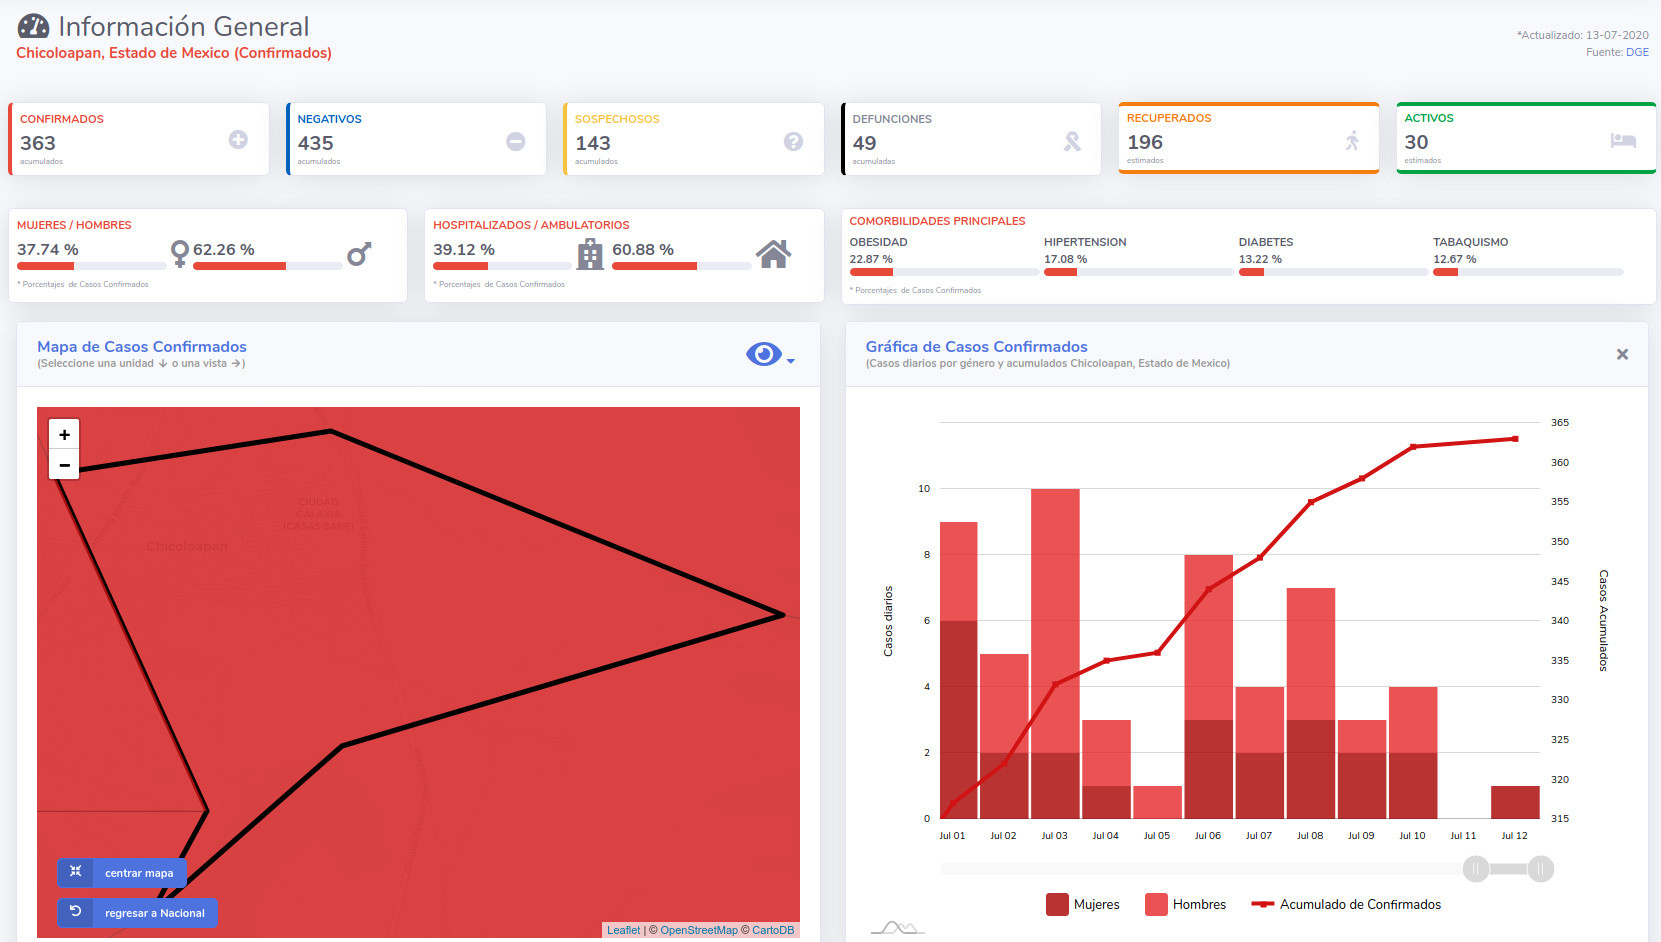Click the Mapa de Casos Confirmados title
This screenshot has height=942, width=1661.
[x=142, y=347]
